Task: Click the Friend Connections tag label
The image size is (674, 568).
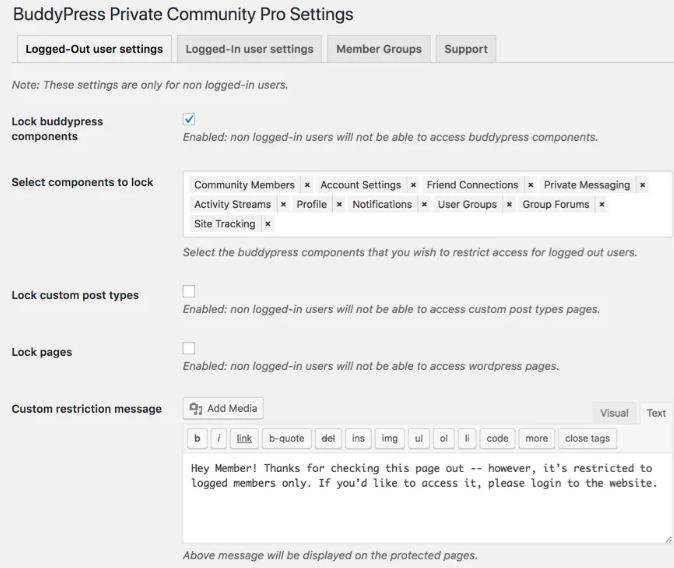Action: [472, 185]
